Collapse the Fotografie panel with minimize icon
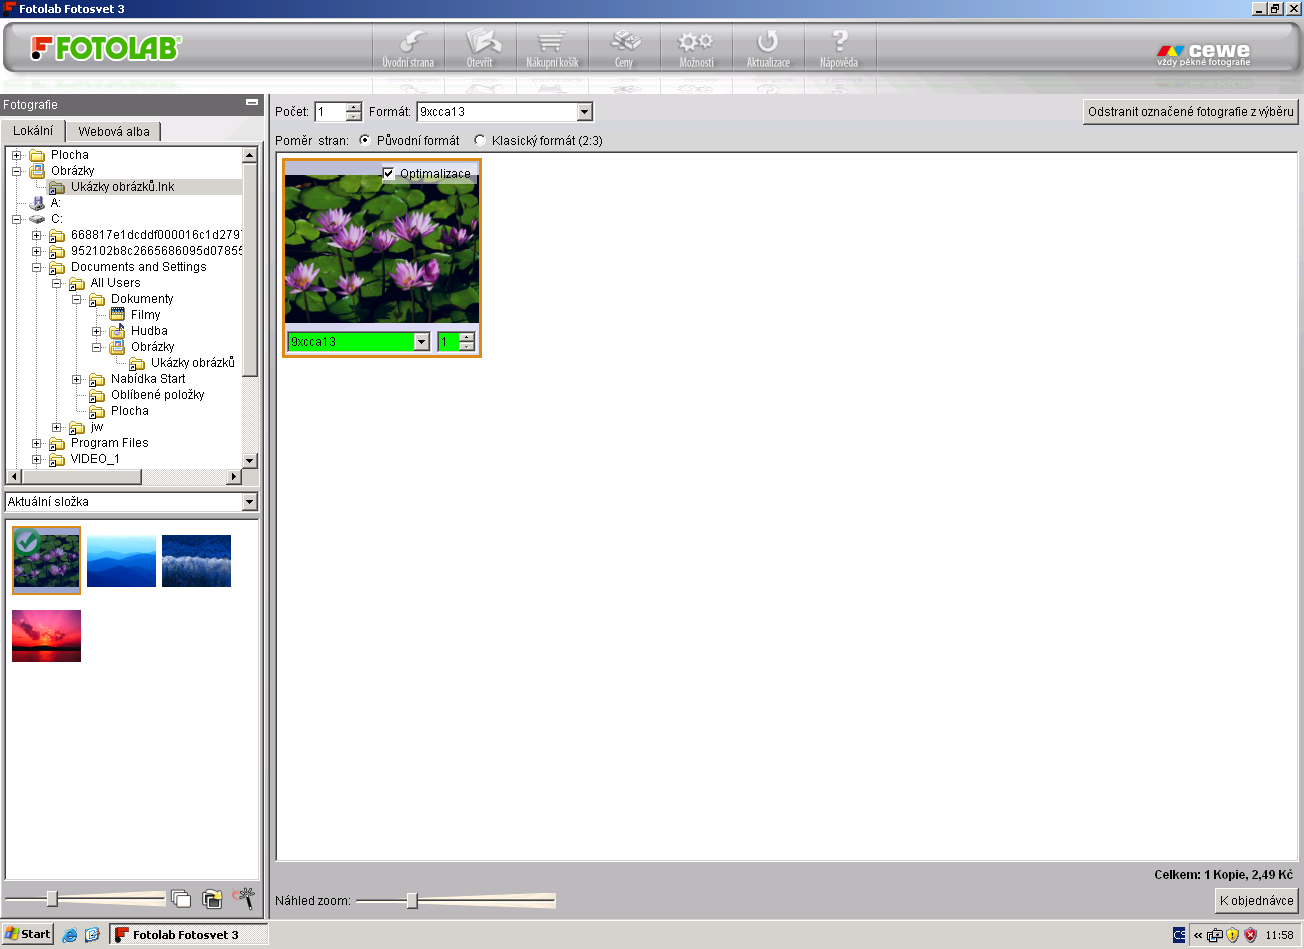The width and height of the screenshot is (1304, 949). click(252, 103)
